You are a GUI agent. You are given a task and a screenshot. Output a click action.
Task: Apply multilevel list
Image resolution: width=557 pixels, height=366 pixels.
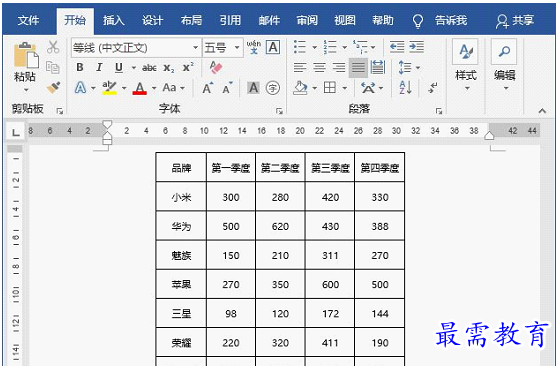[360, 47]
